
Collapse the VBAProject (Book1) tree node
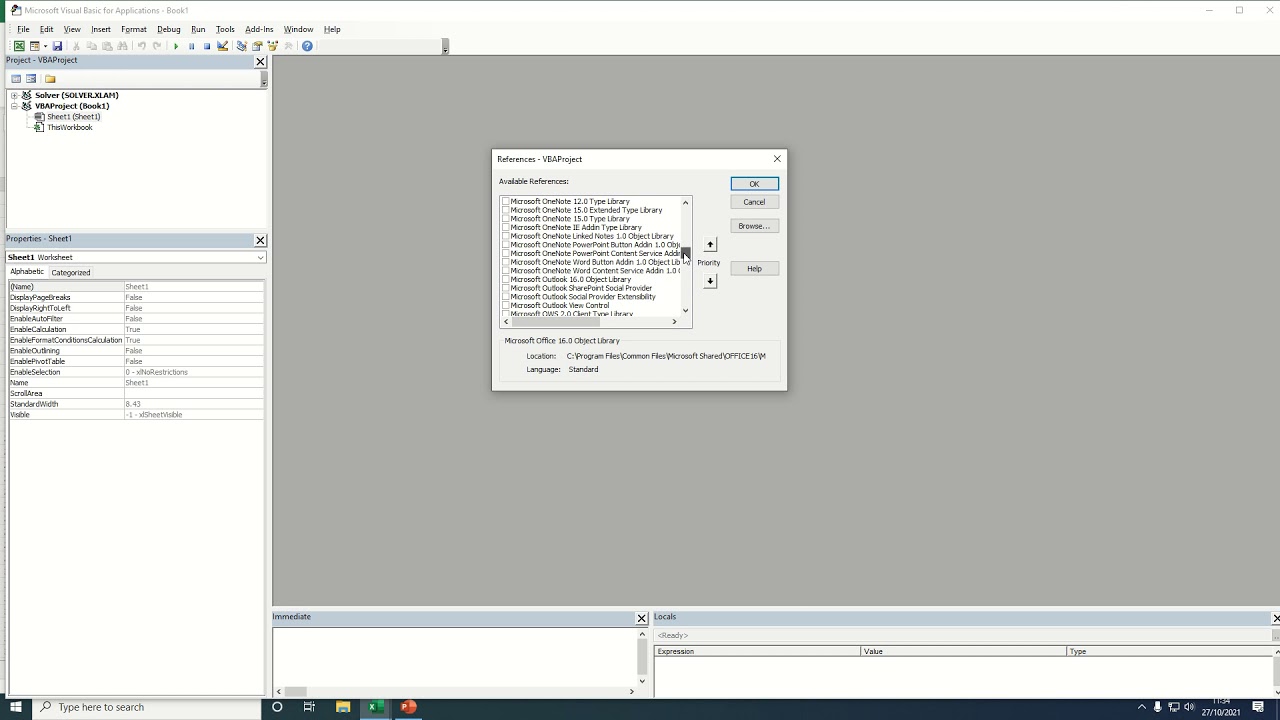click(14, 106)
